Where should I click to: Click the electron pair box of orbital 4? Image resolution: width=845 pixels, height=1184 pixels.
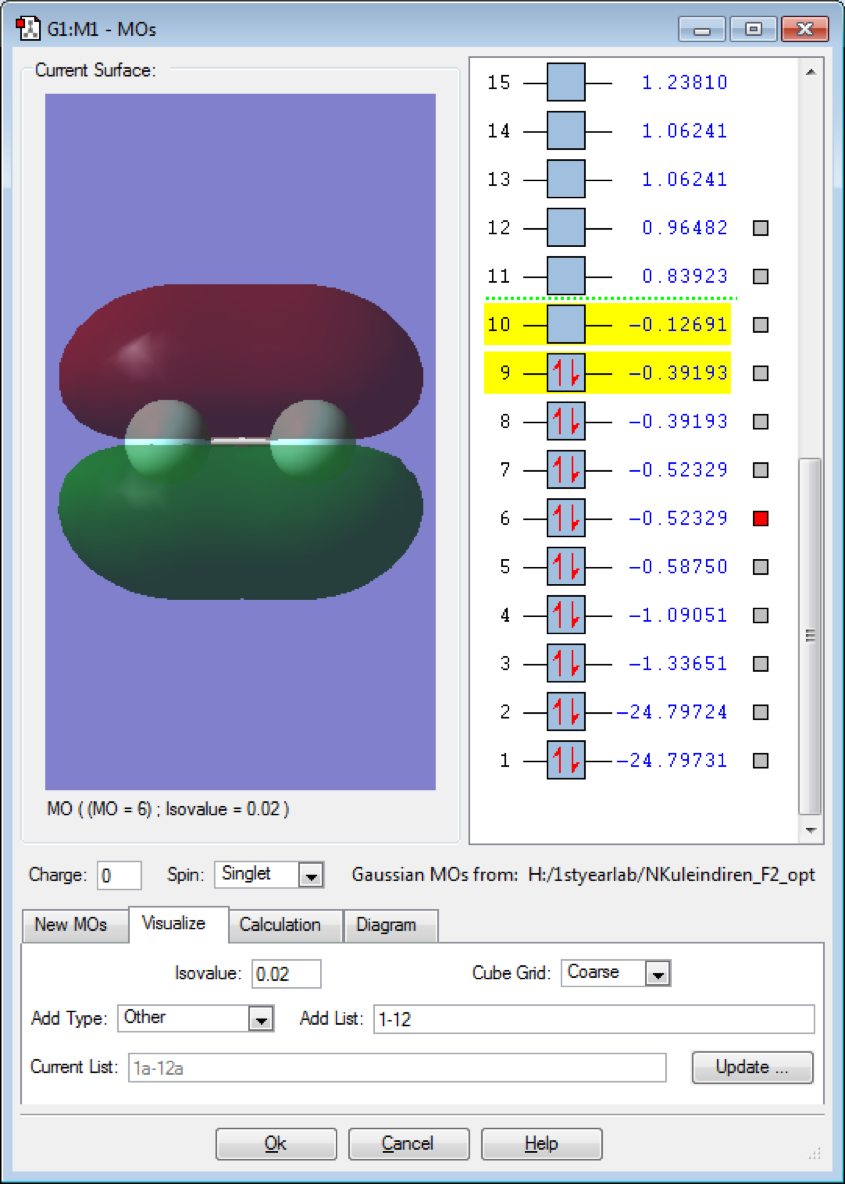566,615
